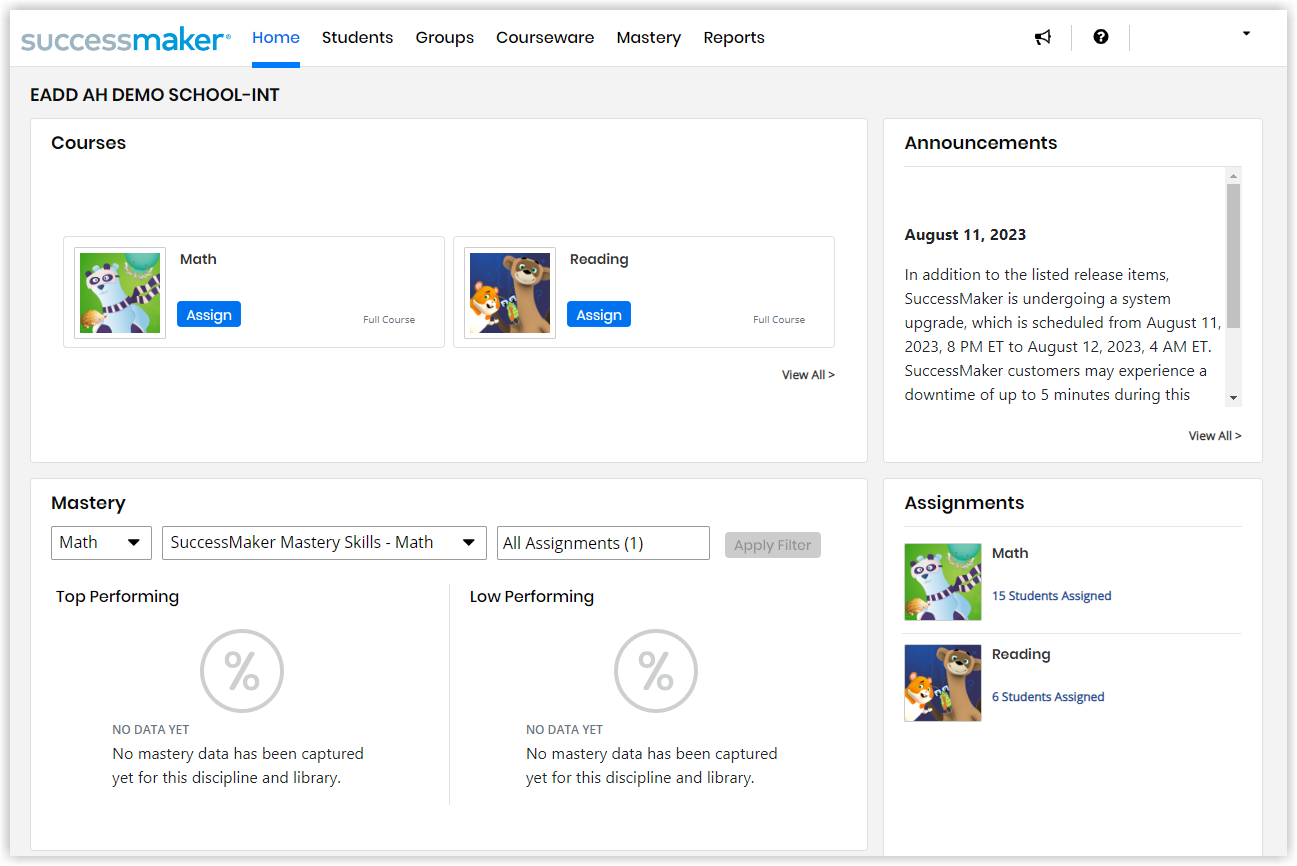Image resolution: width=1297 pixels, height=866 pixels.
Task: Open the SuccessMaker Mastery Skills library dropdown
Action: 324,543
